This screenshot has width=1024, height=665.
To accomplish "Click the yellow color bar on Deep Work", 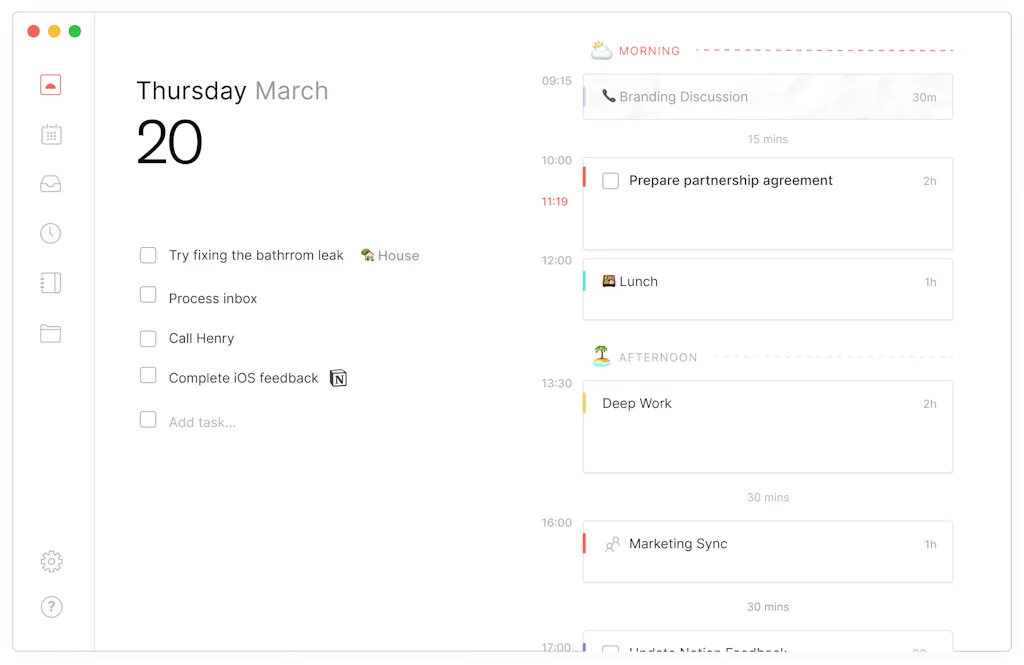I will (585, 403).
